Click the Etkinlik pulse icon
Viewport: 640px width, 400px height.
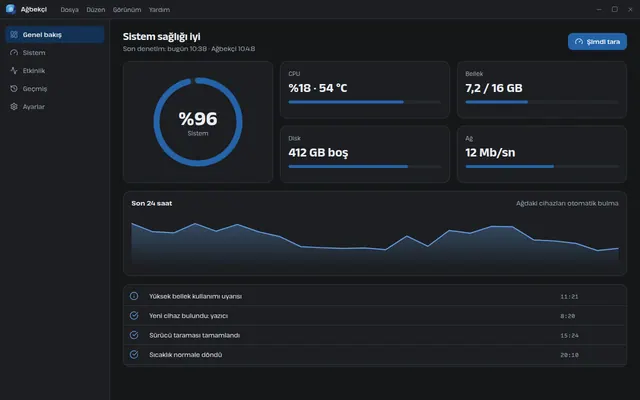click(14, 71)
